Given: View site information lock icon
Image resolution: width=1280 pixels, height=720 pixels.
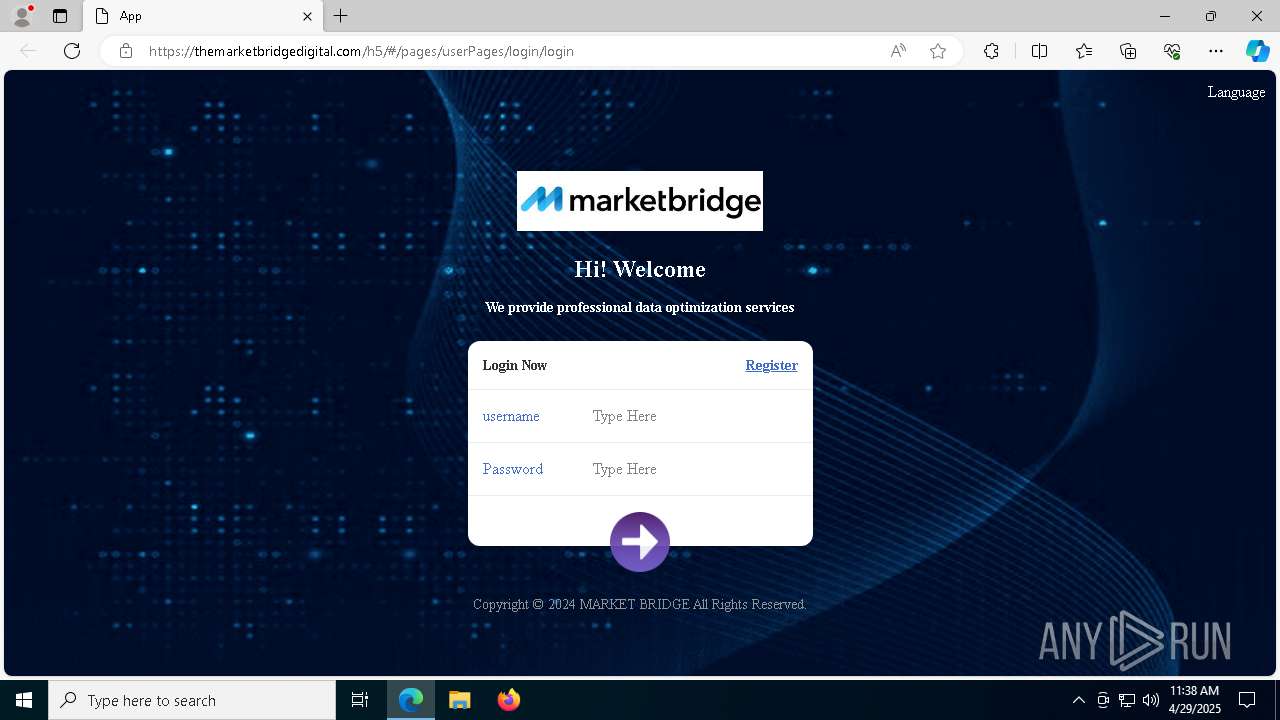Looking at the screenshot, I should click(126, 51).
